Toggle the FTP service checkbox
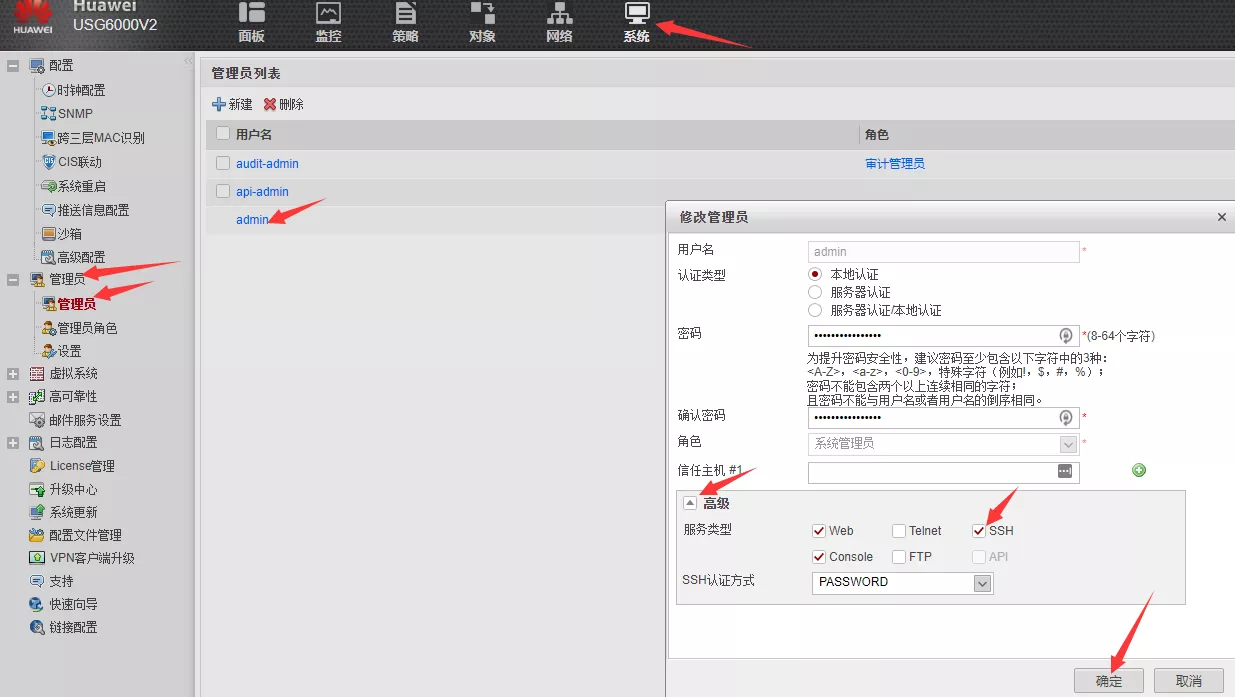Viewport: 1235px width, 697px height. 900,557
